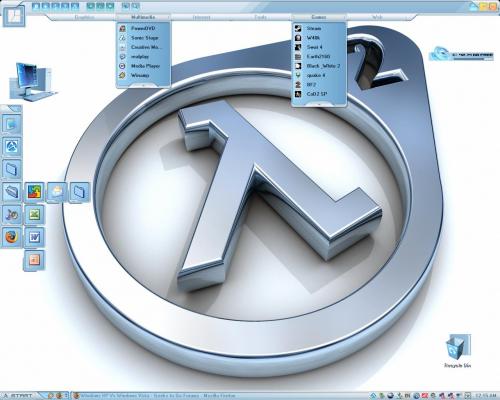Open the Multimedia menu tab
The width and height of the screenshot is (500, 400).
pyautogui.click(x=143, y=17)
